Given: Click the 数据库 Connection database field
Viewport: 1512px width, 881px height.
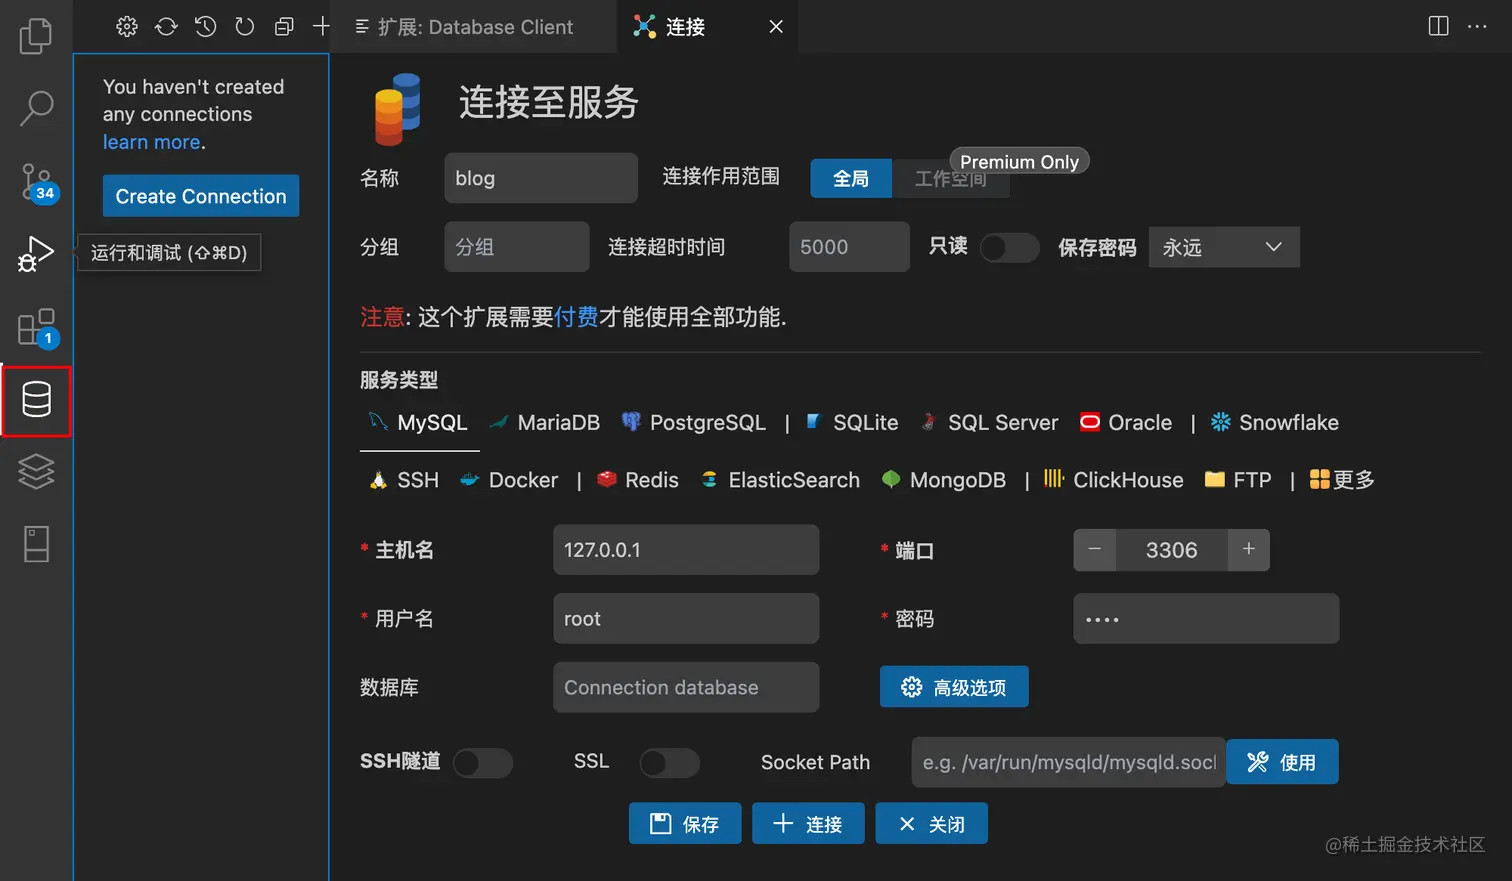Looking at the screenshot, I should pyautogui.click(x=686, y=687).
